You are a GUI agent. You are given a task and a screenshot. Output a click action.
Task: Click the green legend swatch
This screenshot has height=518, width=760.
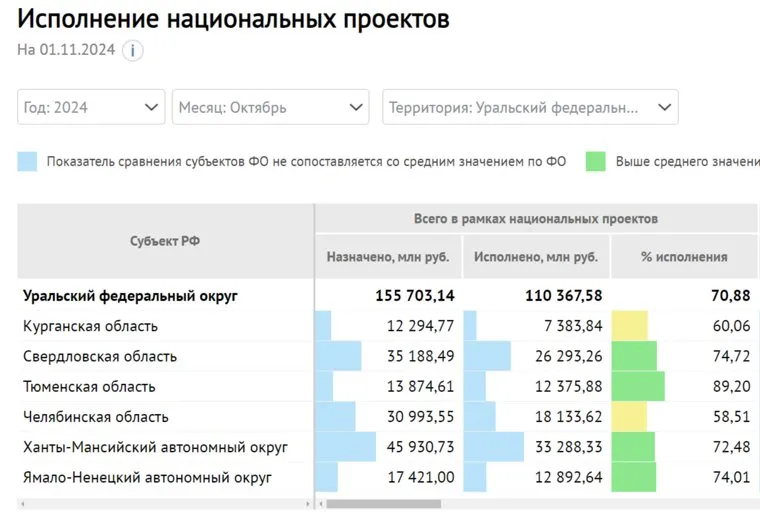point(596,161)
